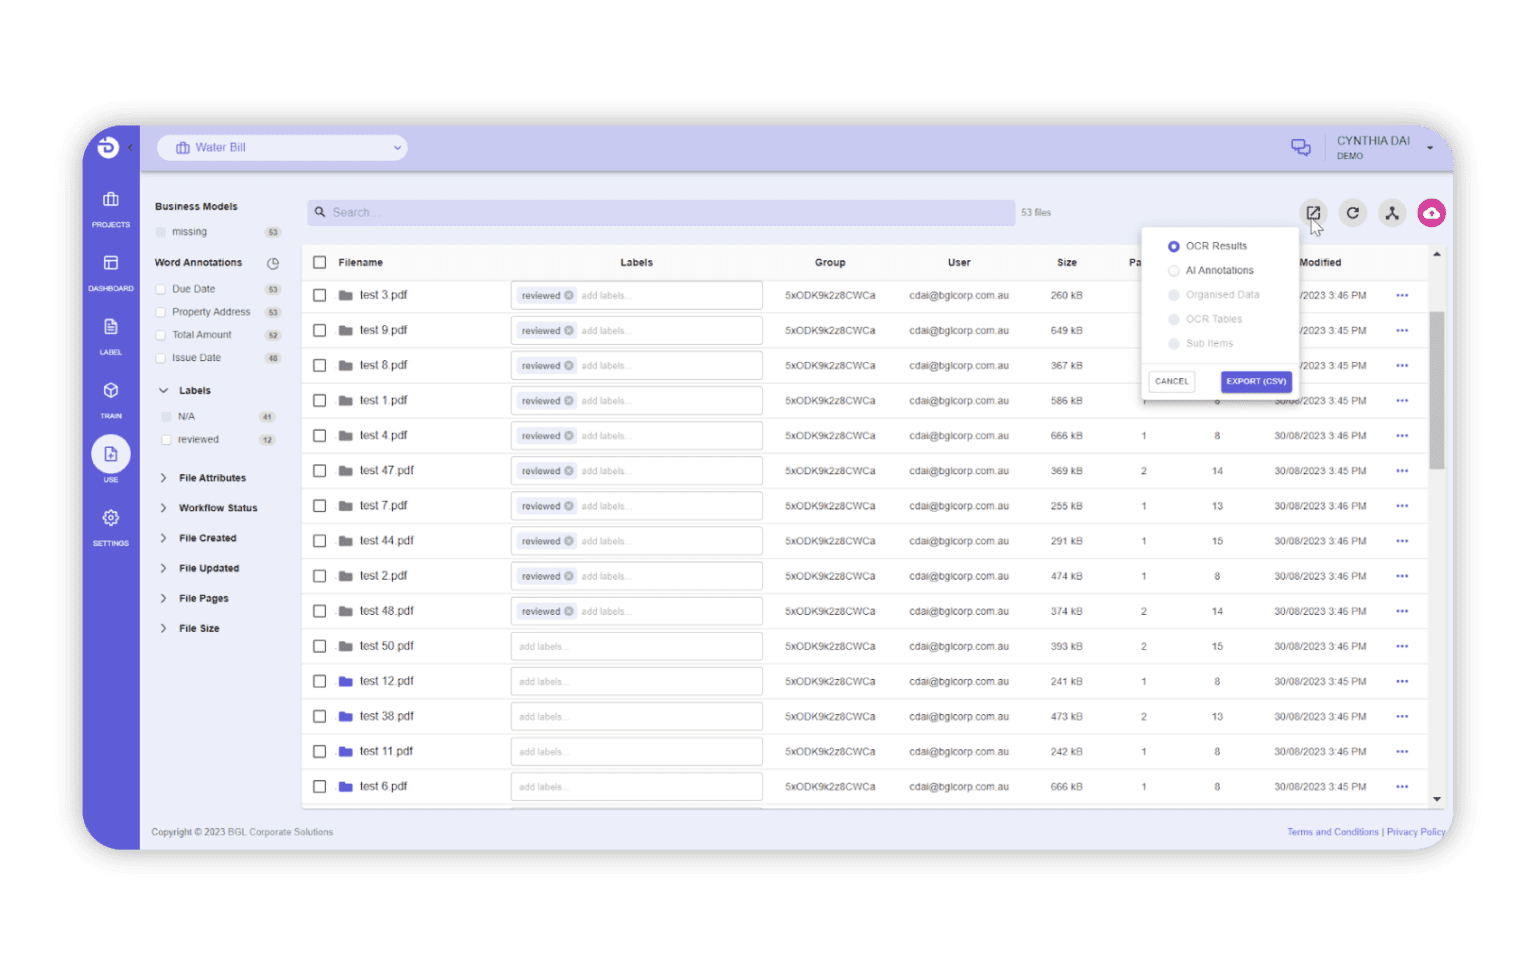The image size is (1536, 976).
Task: Check the checkbox next to test 3.pdf
Action: coord(319,294)
